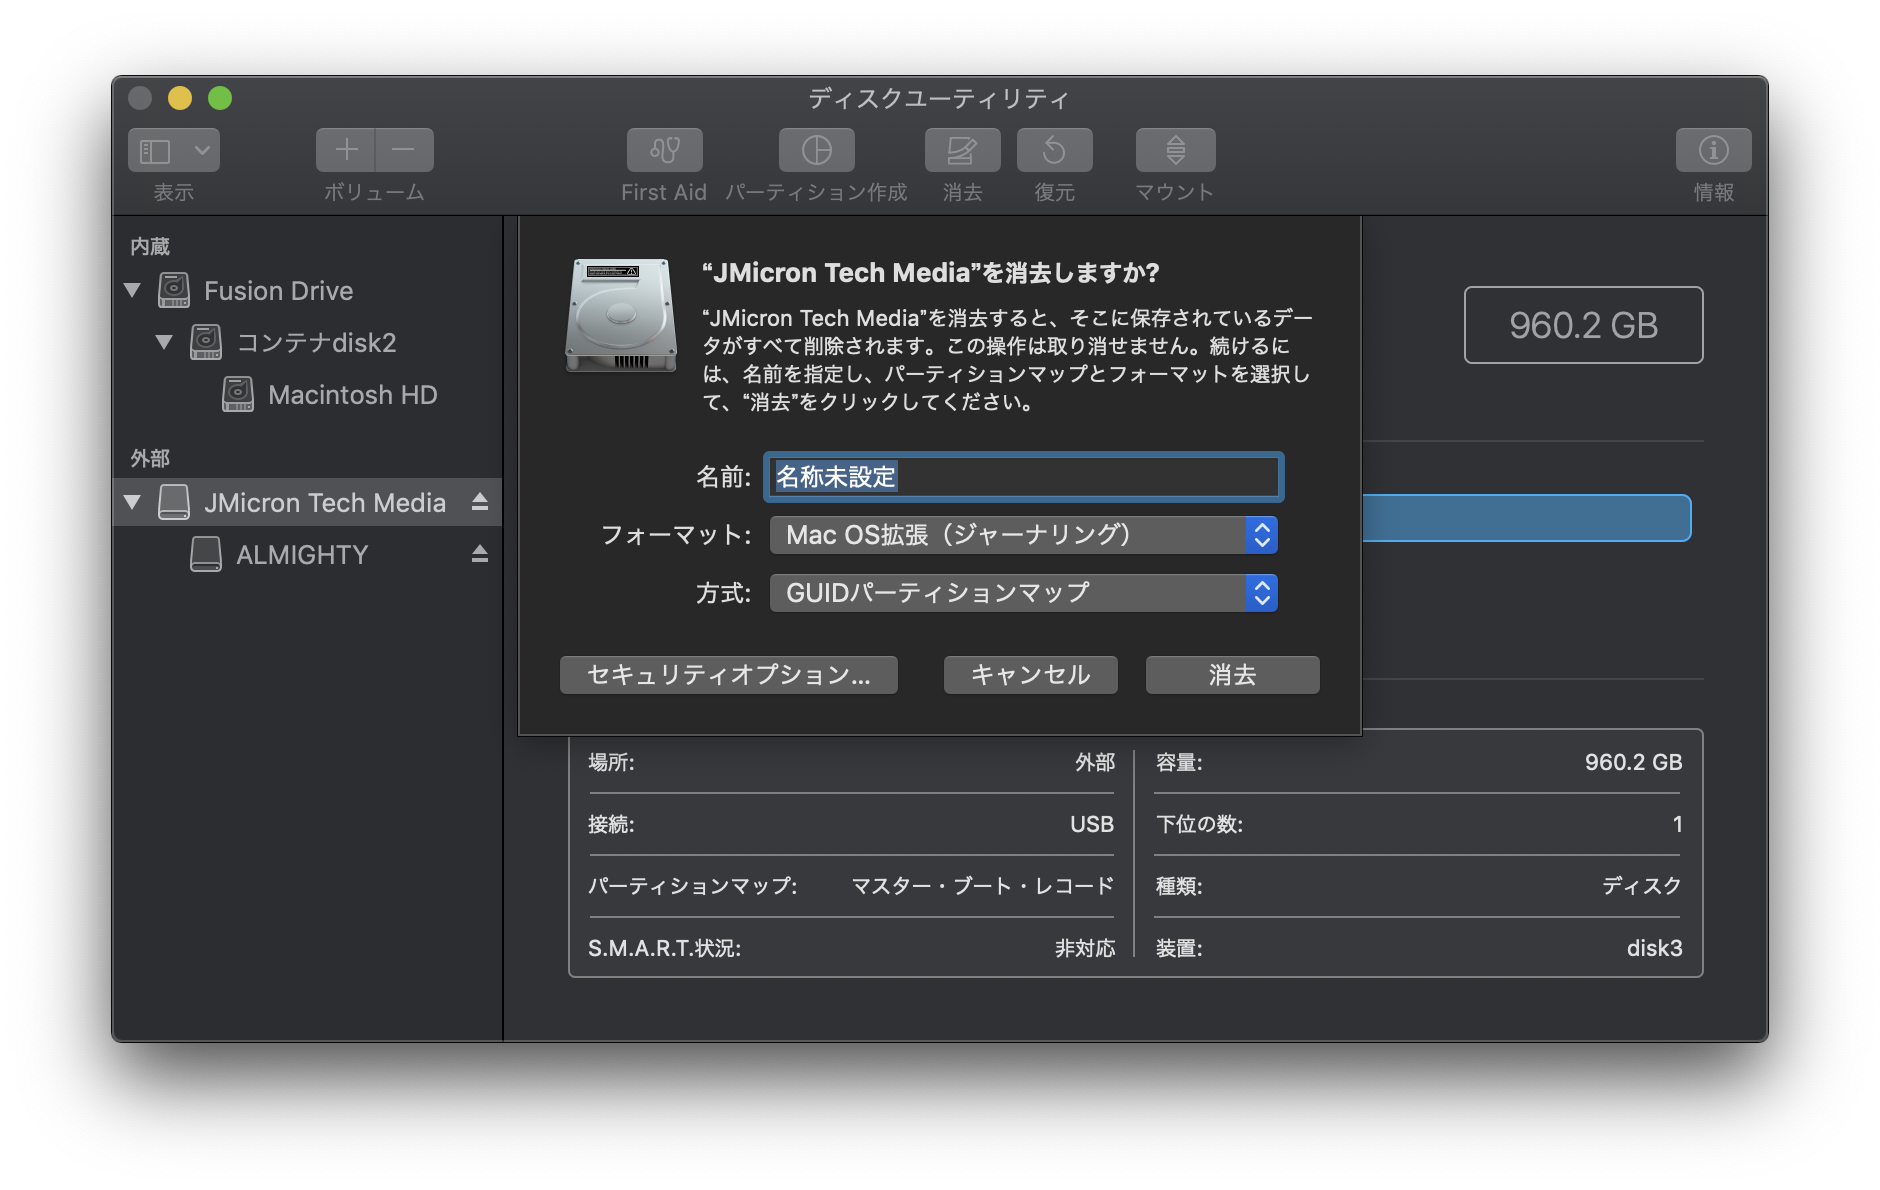
Task: Click the 960.2 GB capacity box
Action: point(1584,325)
